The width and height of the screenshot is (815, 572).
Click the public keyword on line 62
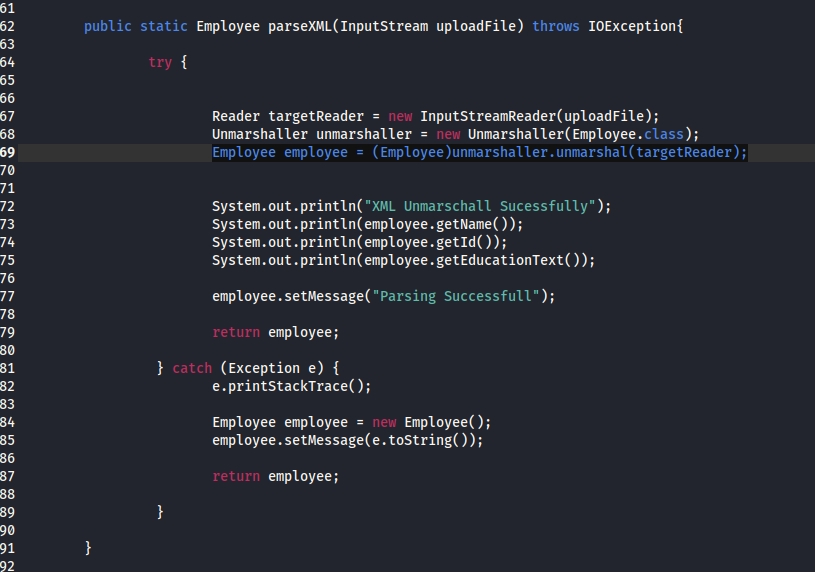pos(107,26)
